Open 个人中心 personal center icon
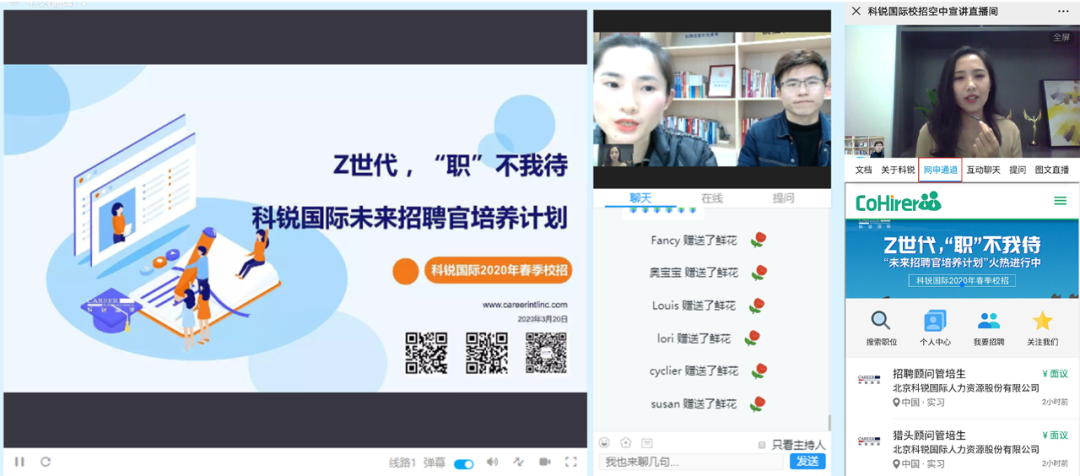 (x=934, y=321)
